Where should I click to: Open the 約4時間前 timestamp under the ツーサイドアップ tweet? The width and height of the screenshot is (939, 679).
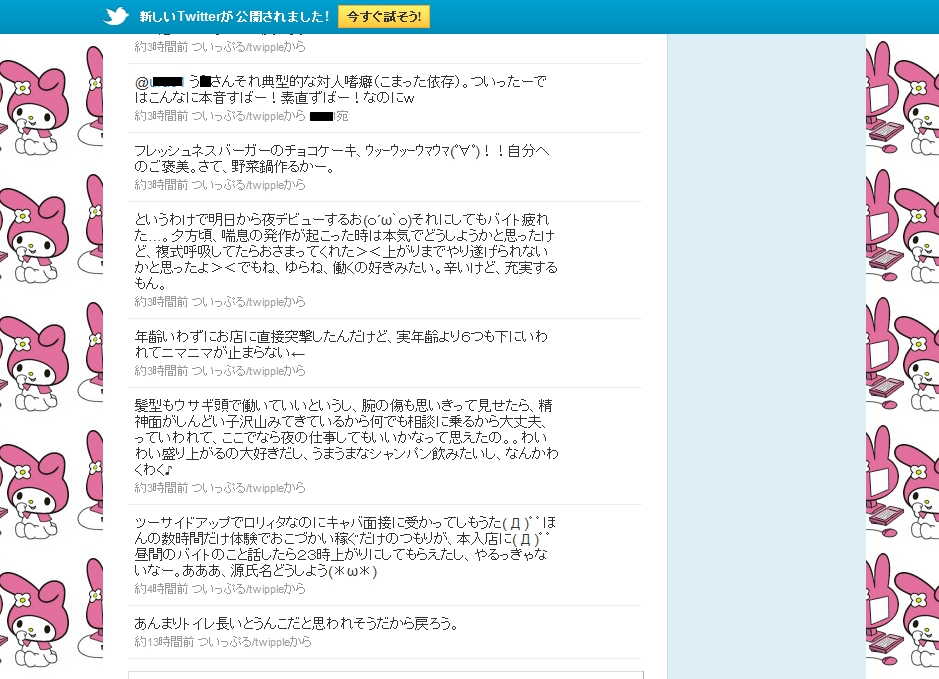pyautogui.click(x=161, y=589)
